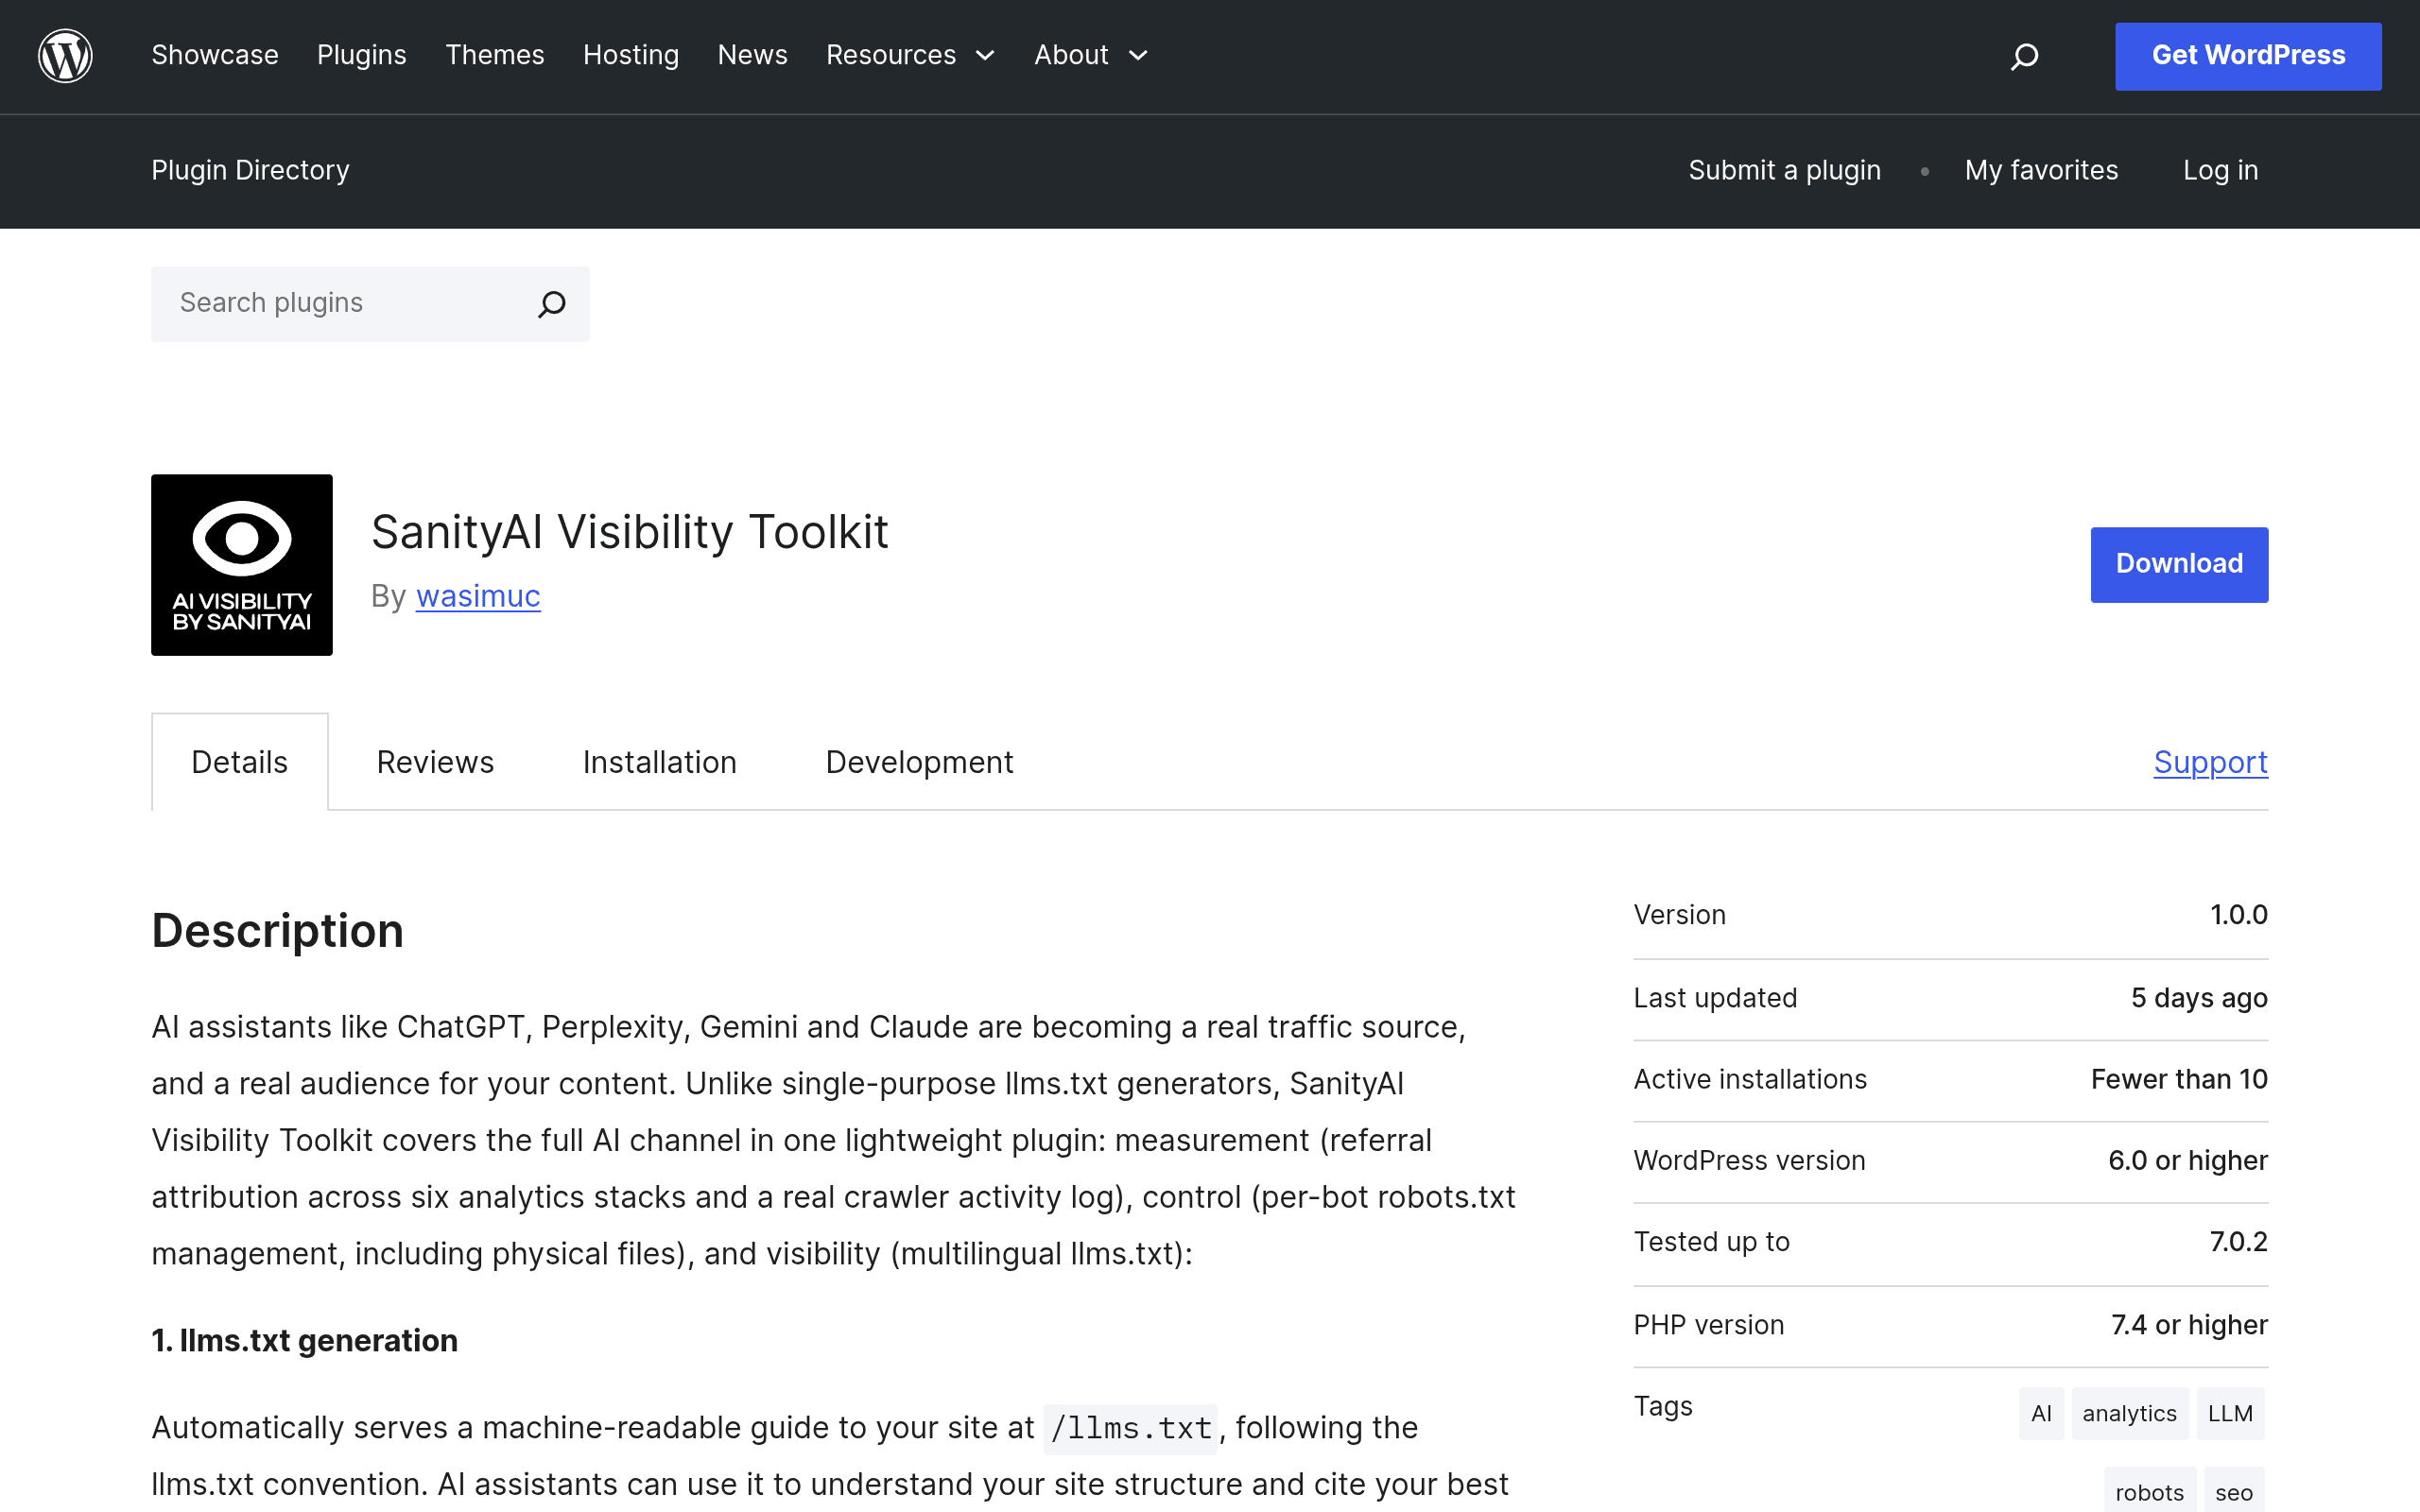Image resolution: width=2420 pixels, height=1512 pixels.
Task: Open the Plugins menu item
Action: (362, 55)
